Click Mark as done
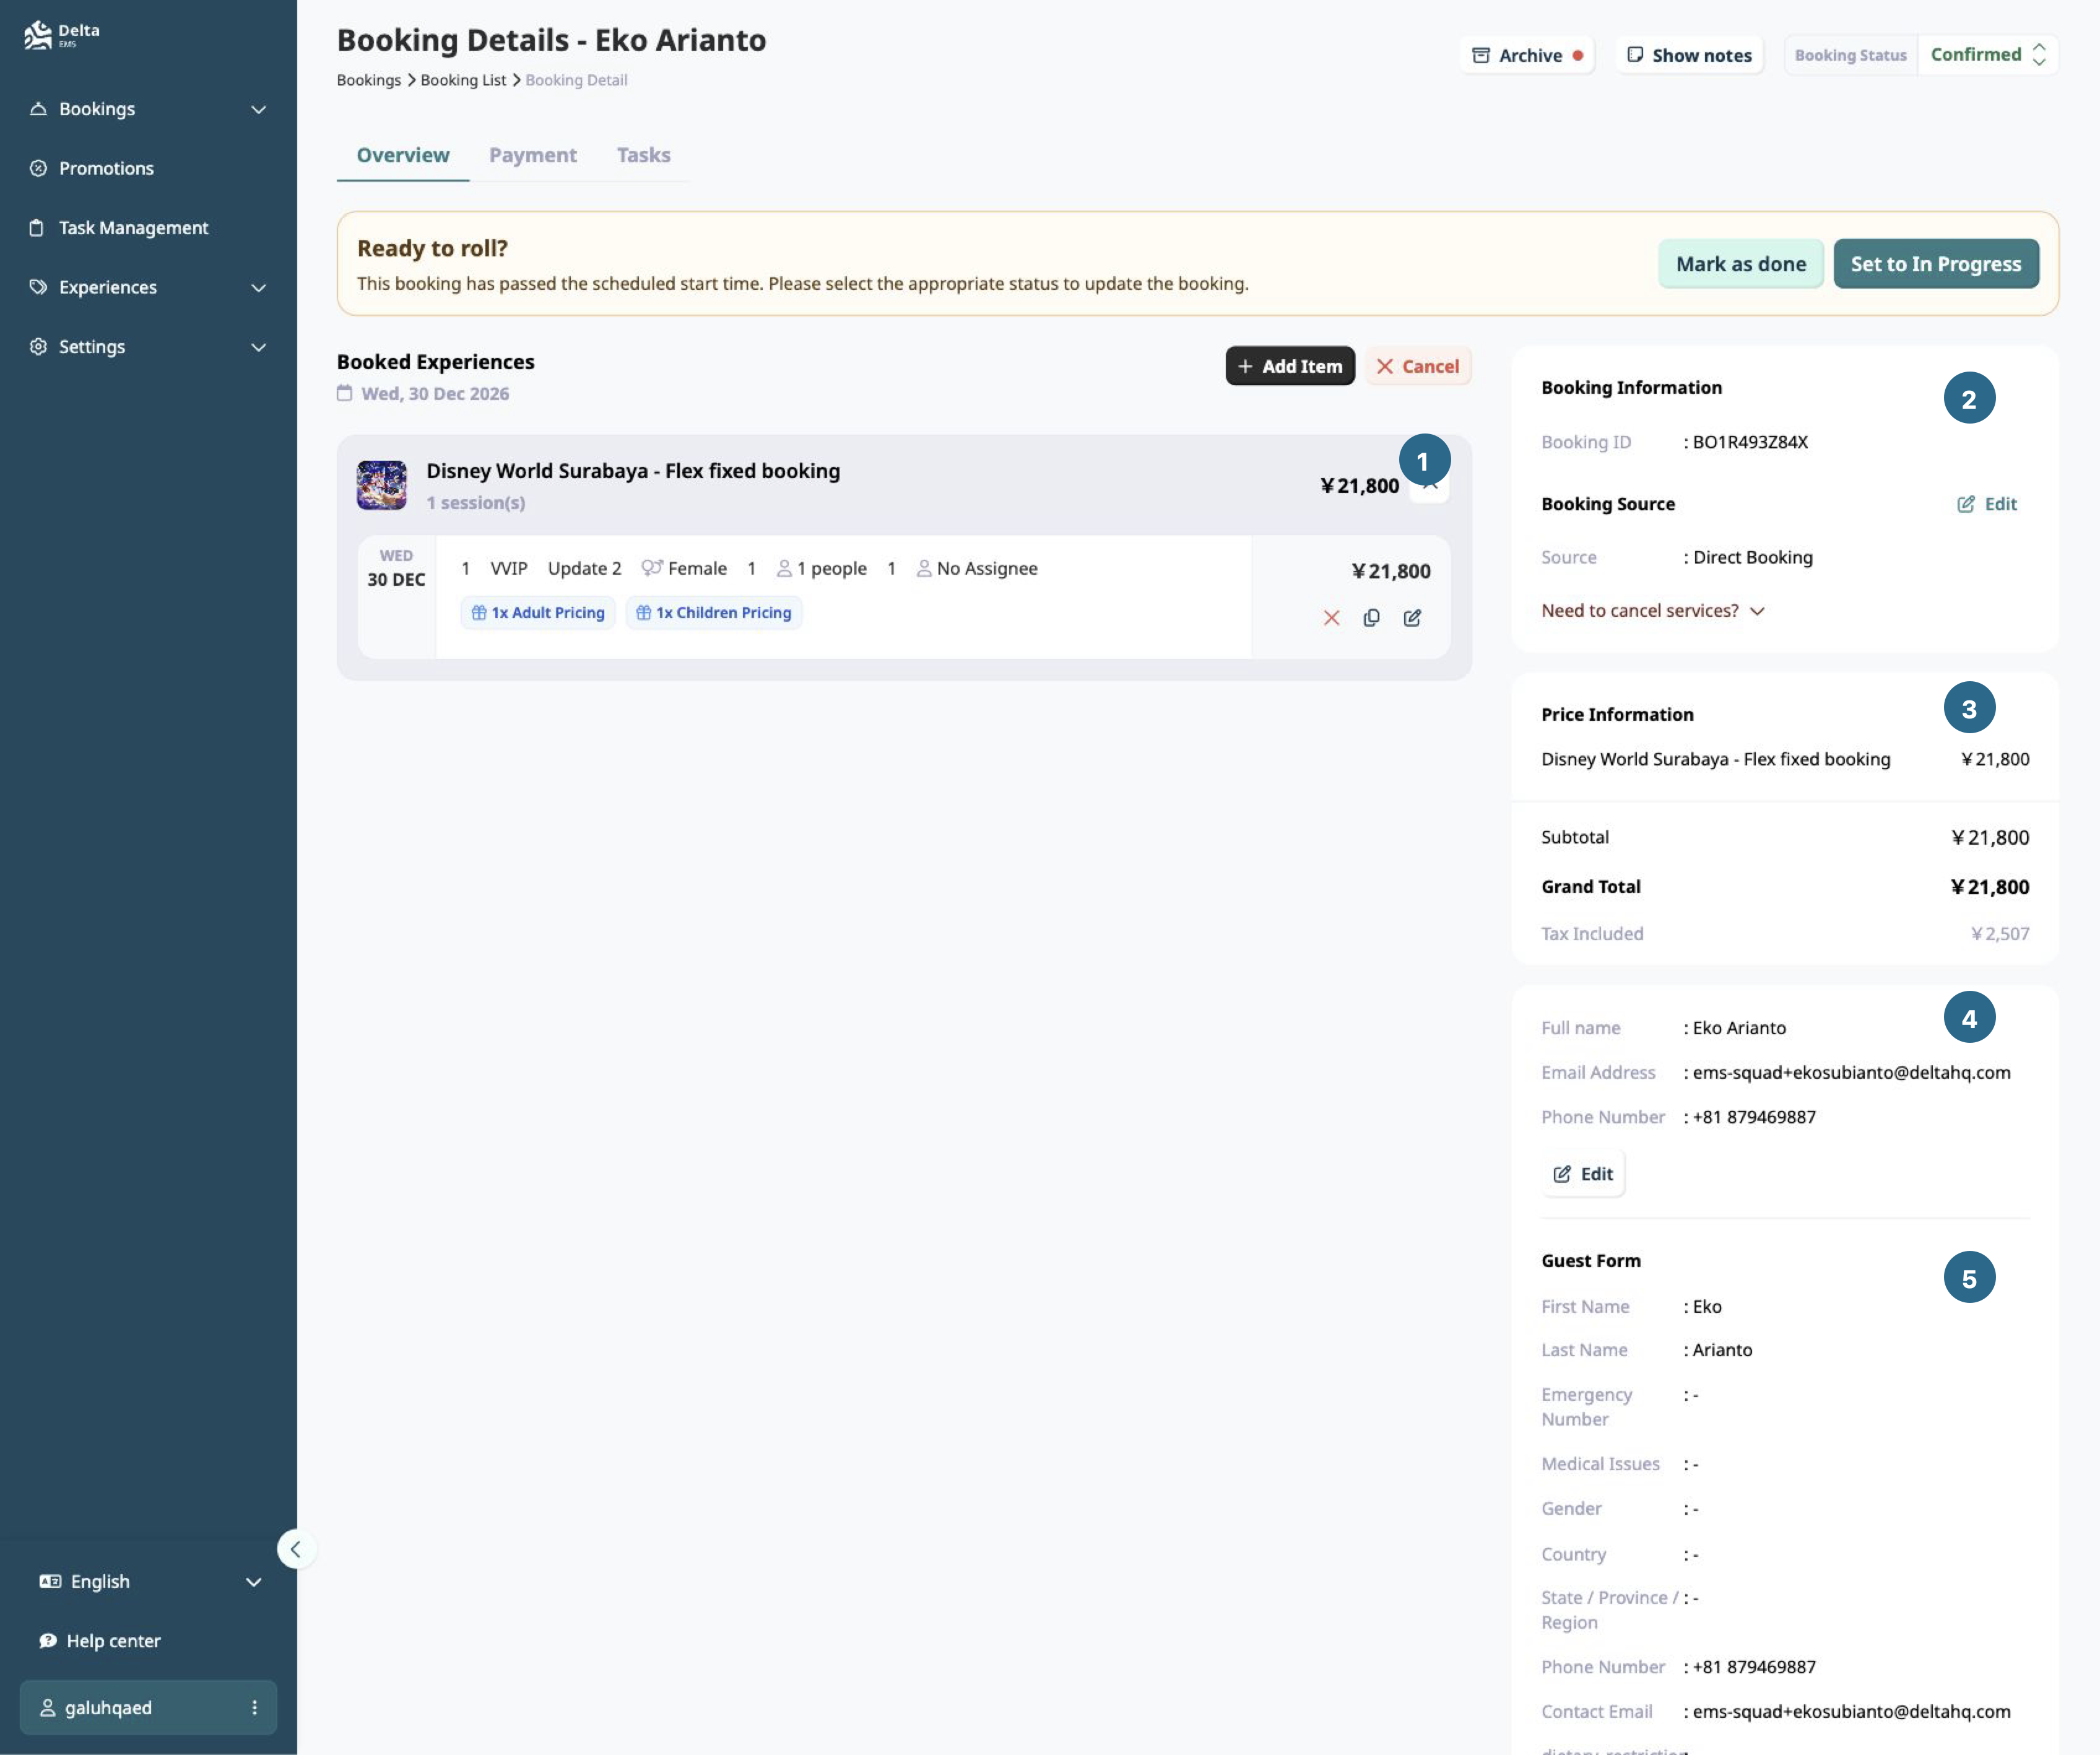This screenshot has width=2100, height=1755. pos(1740,264)
